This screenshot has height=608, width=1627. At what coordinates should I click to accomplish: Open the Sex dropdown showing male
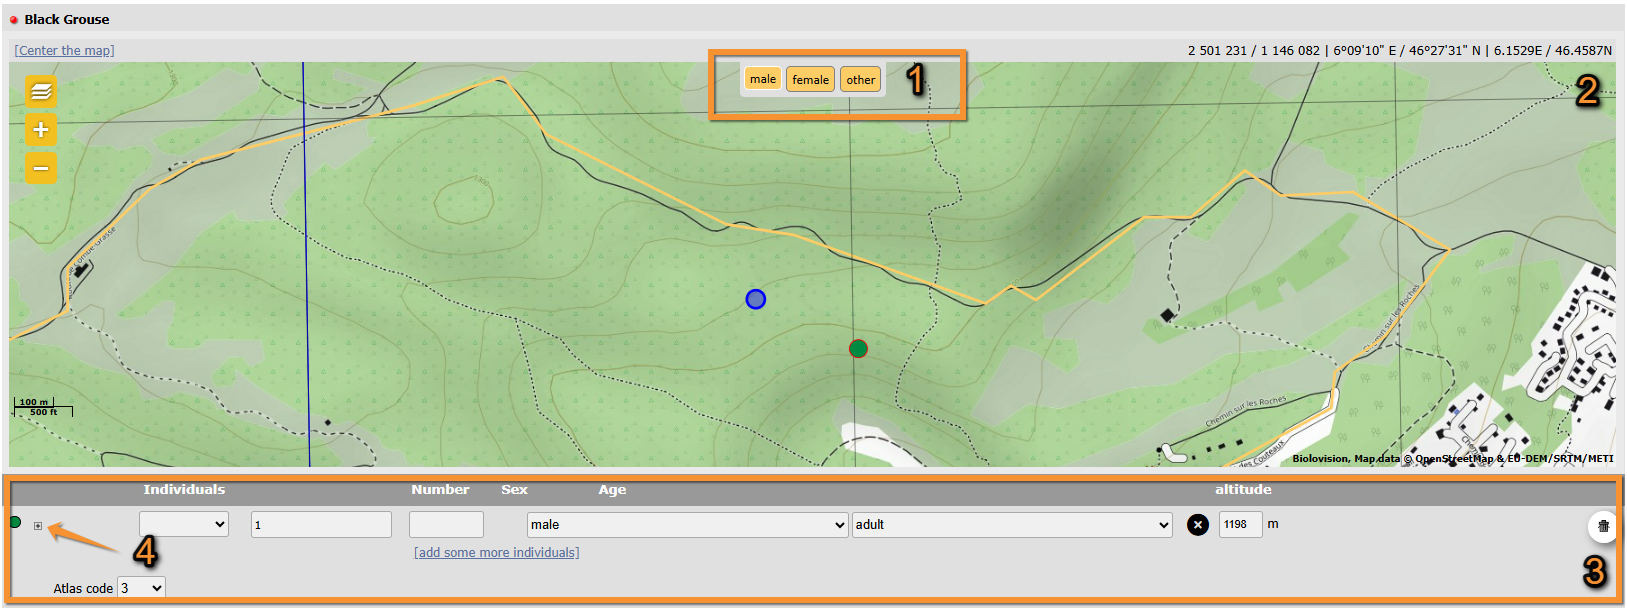tap(687, 525)
